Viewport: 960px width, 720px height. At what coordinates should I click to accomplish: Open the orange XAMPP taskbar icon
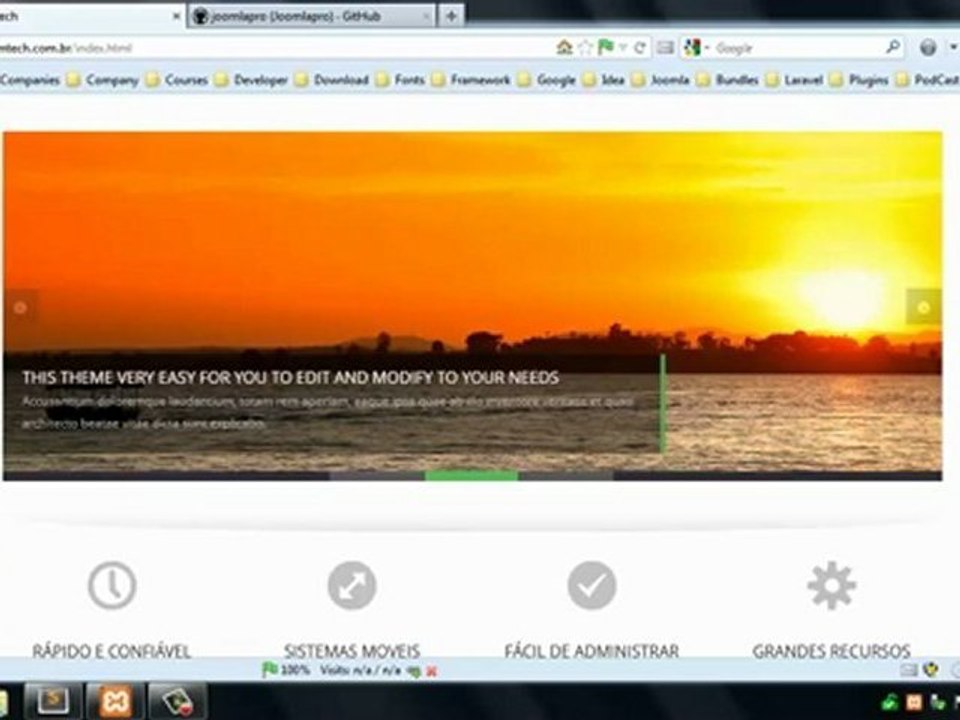[x=115, y=700]
